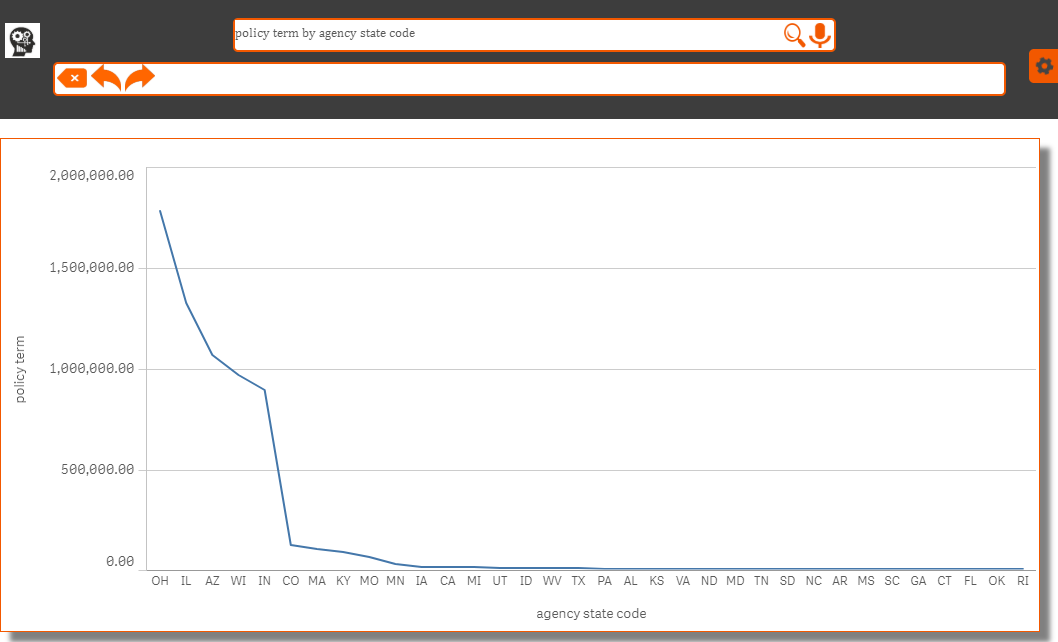Click the AR x-axis label
The height and width of the screenshot is (642, 1058).
click(x=840, y=581)
